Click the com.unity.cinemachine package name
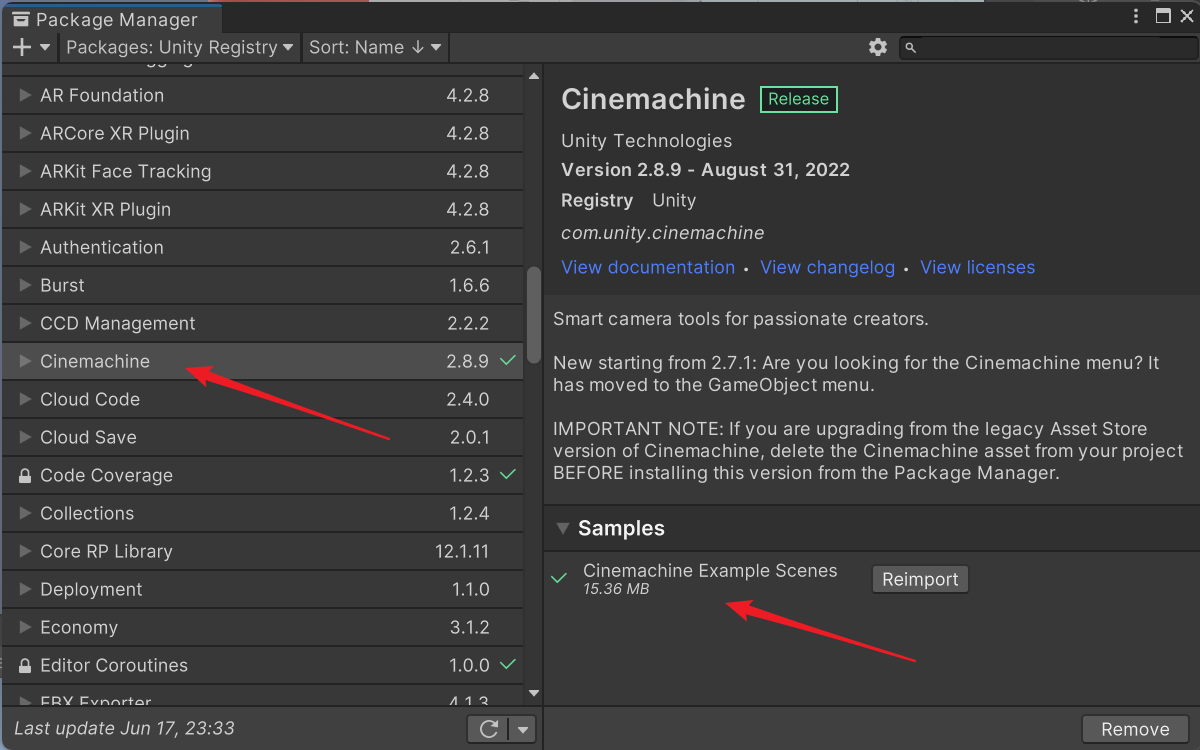Screen dimensions: 1200x750 click(x=662, y=233)
